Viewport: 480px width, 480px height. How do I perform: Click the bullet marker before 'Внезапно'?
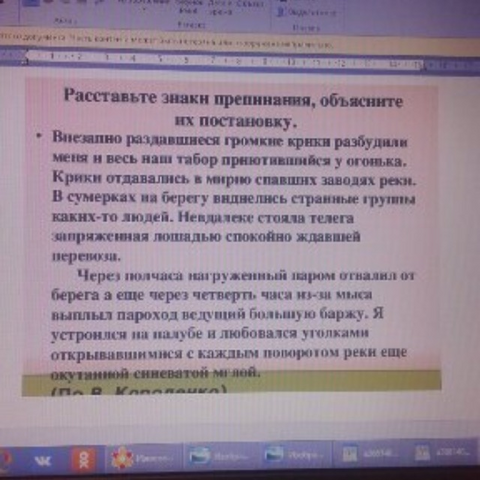39,136
